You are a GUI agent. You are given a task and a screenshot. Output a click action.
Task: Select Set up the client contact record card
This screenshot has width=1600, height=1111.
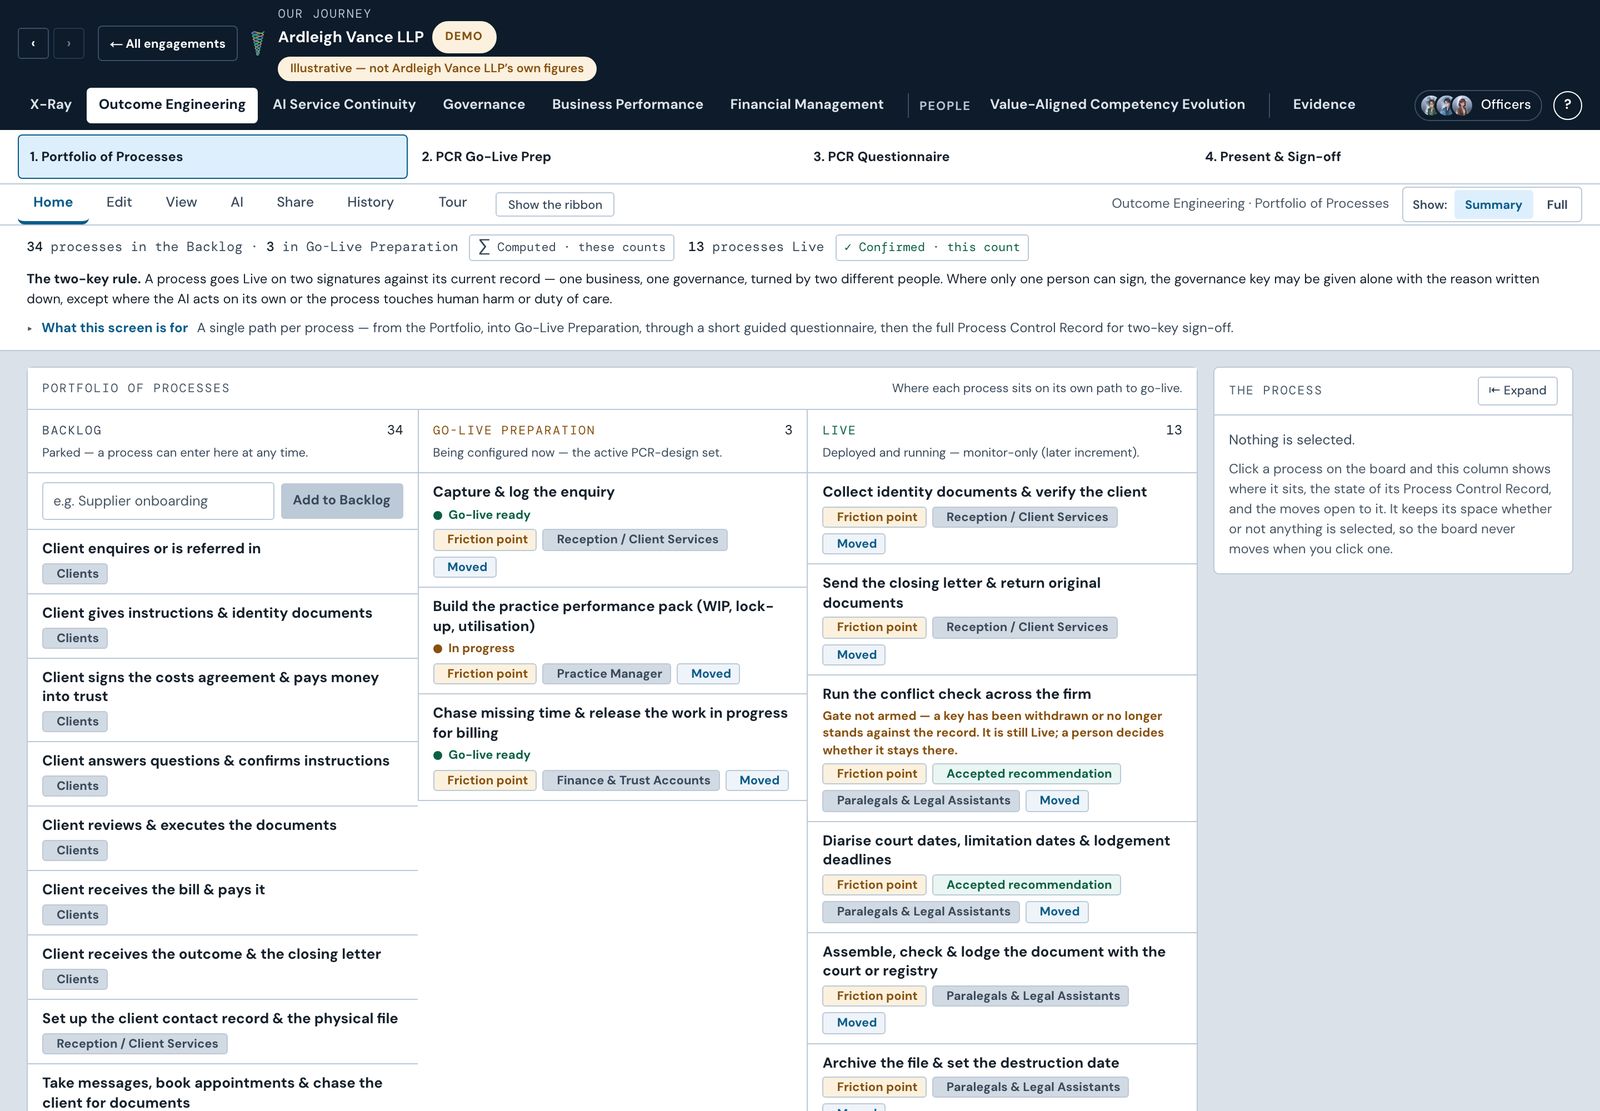(x=222, y=1031)
